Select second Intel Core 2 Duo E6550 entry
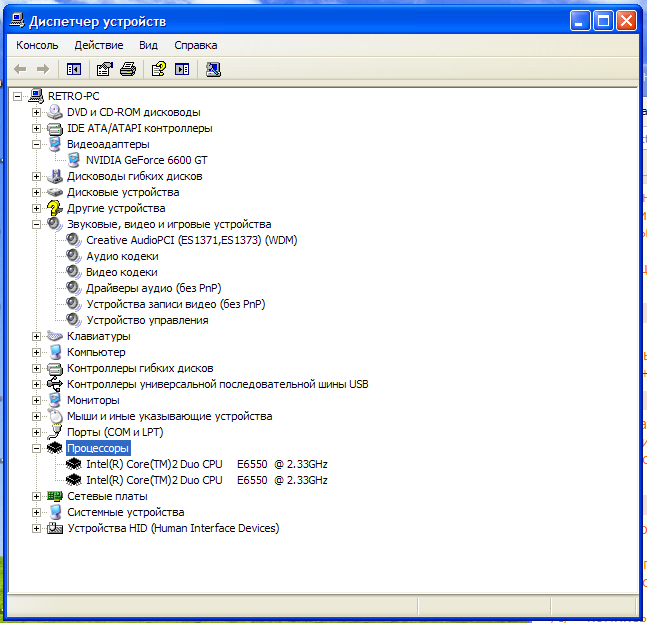This screenshot has height=623, width=647. pyautogui.click(x=207, y=481)
